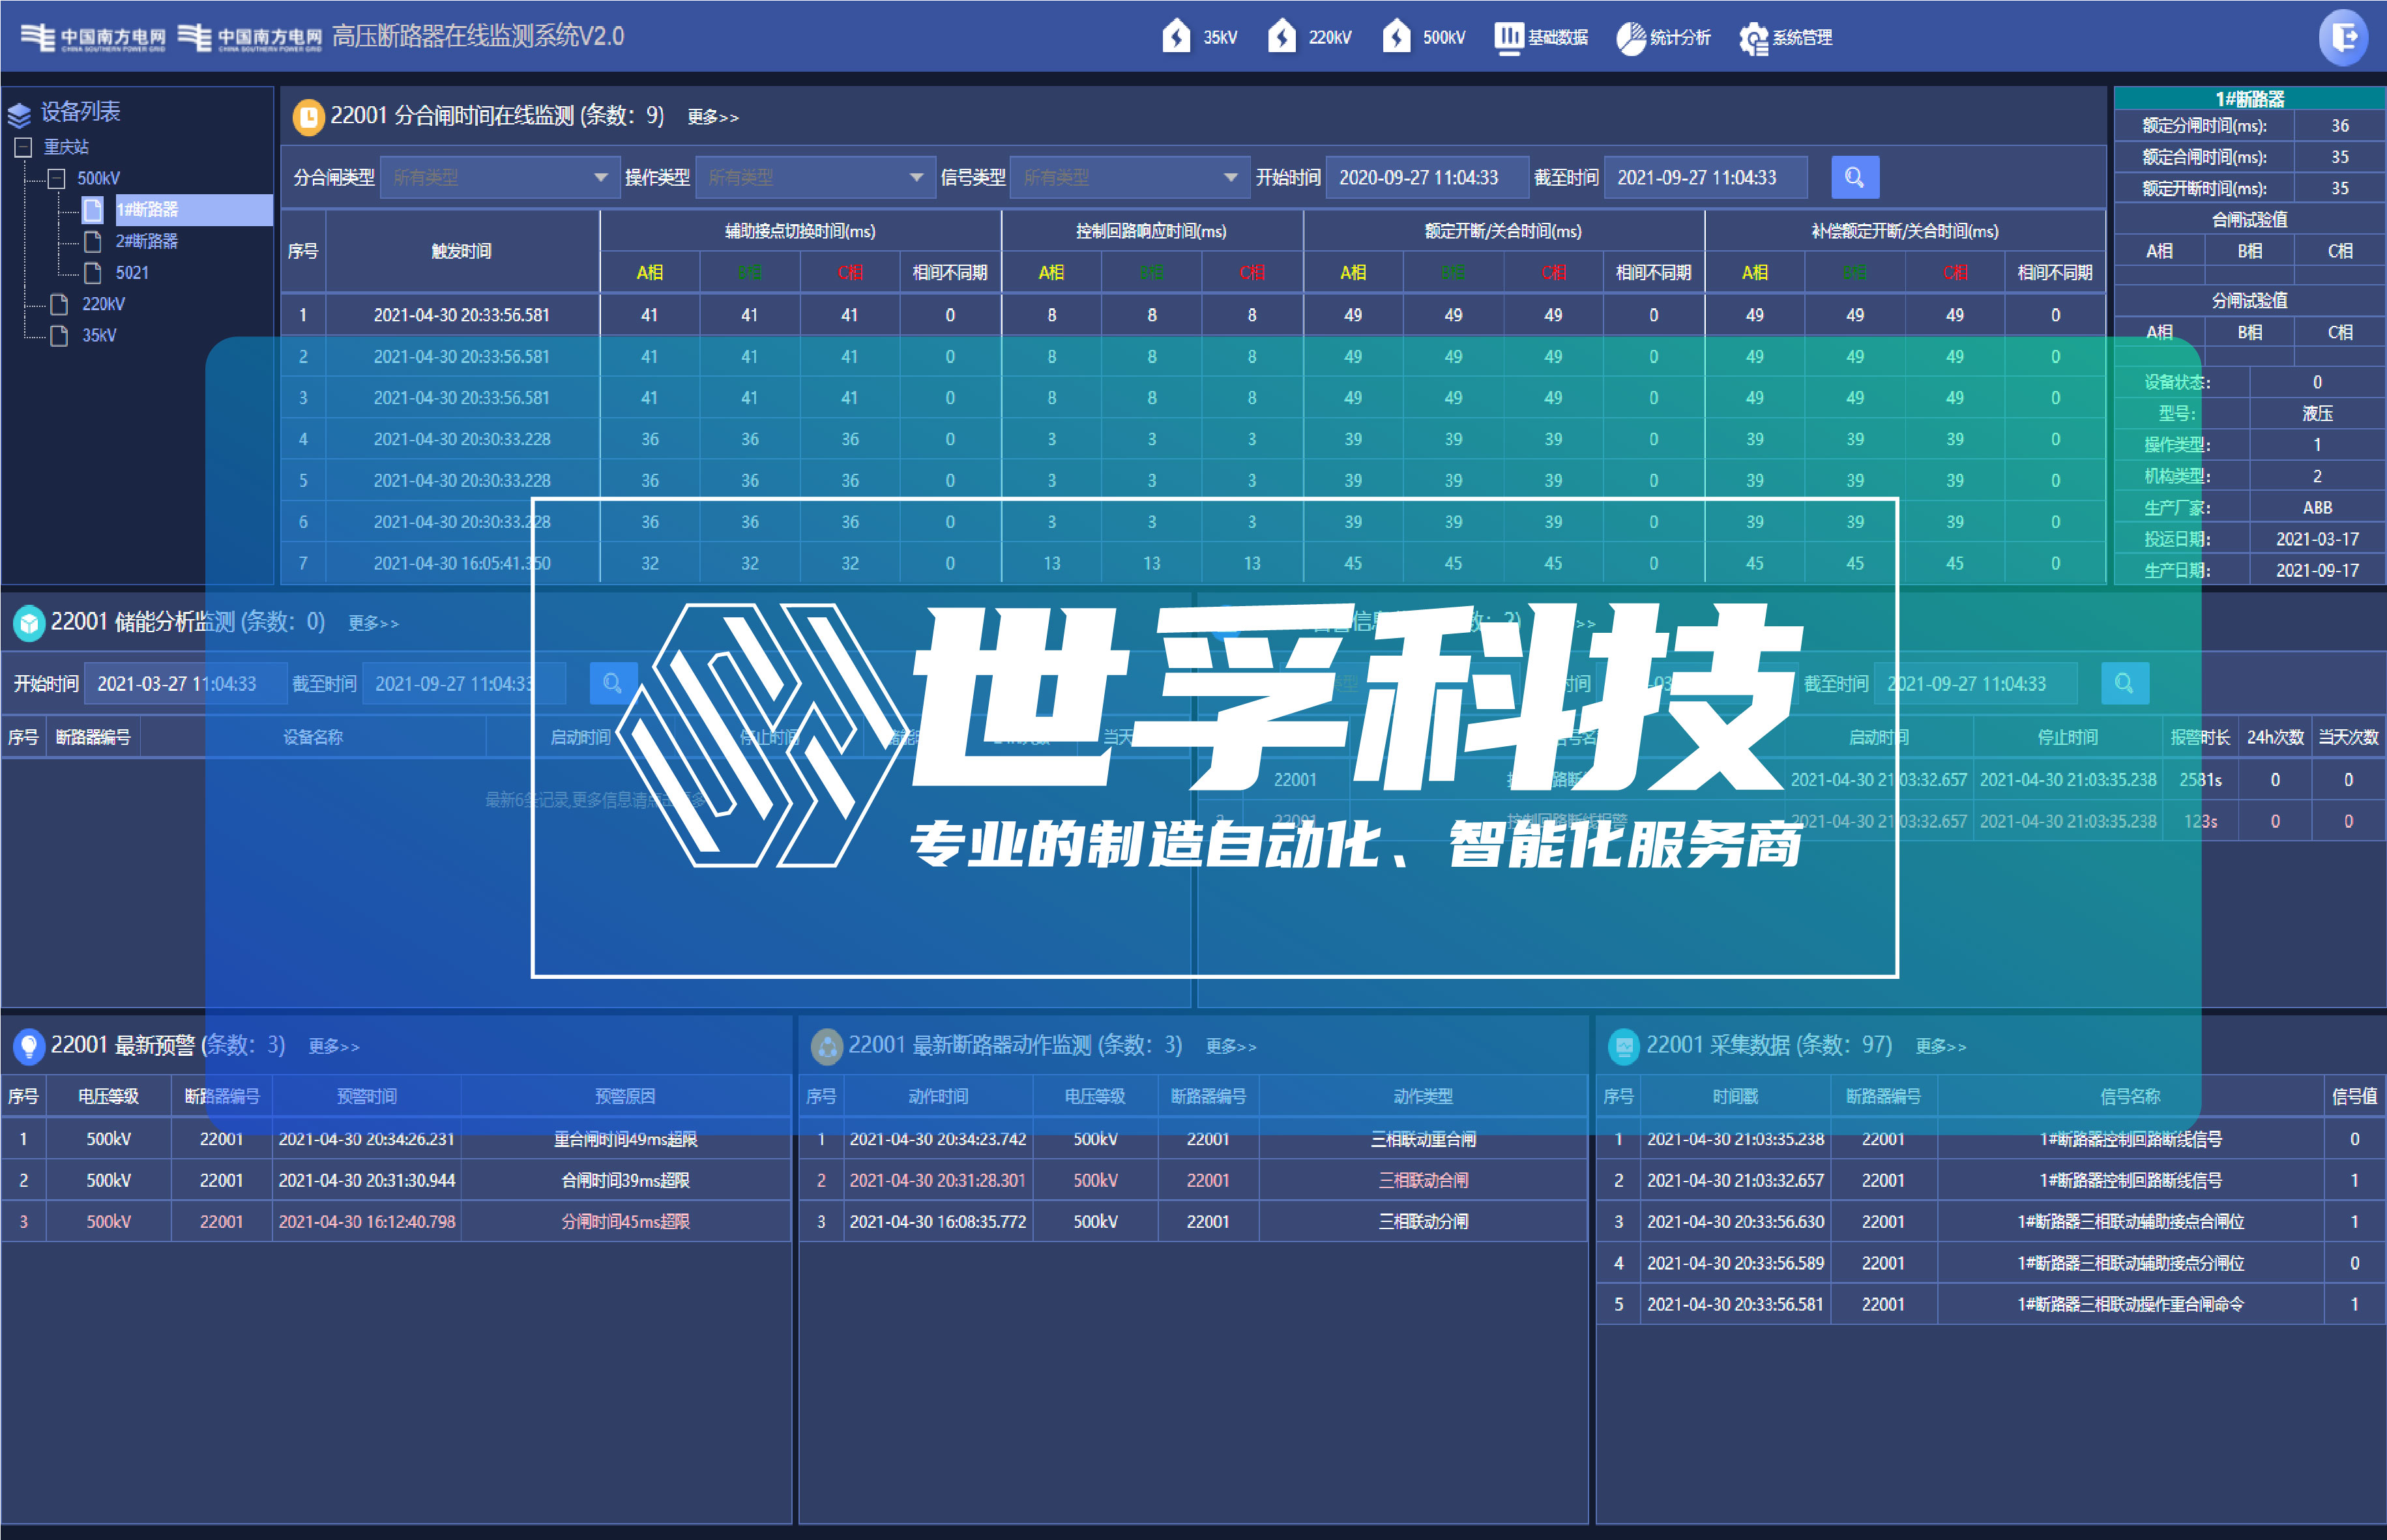Click 开始时间 field showing 2020-09-27 11:04:33
This screenshot has width=2387, height=1540.
point(1427,178)
